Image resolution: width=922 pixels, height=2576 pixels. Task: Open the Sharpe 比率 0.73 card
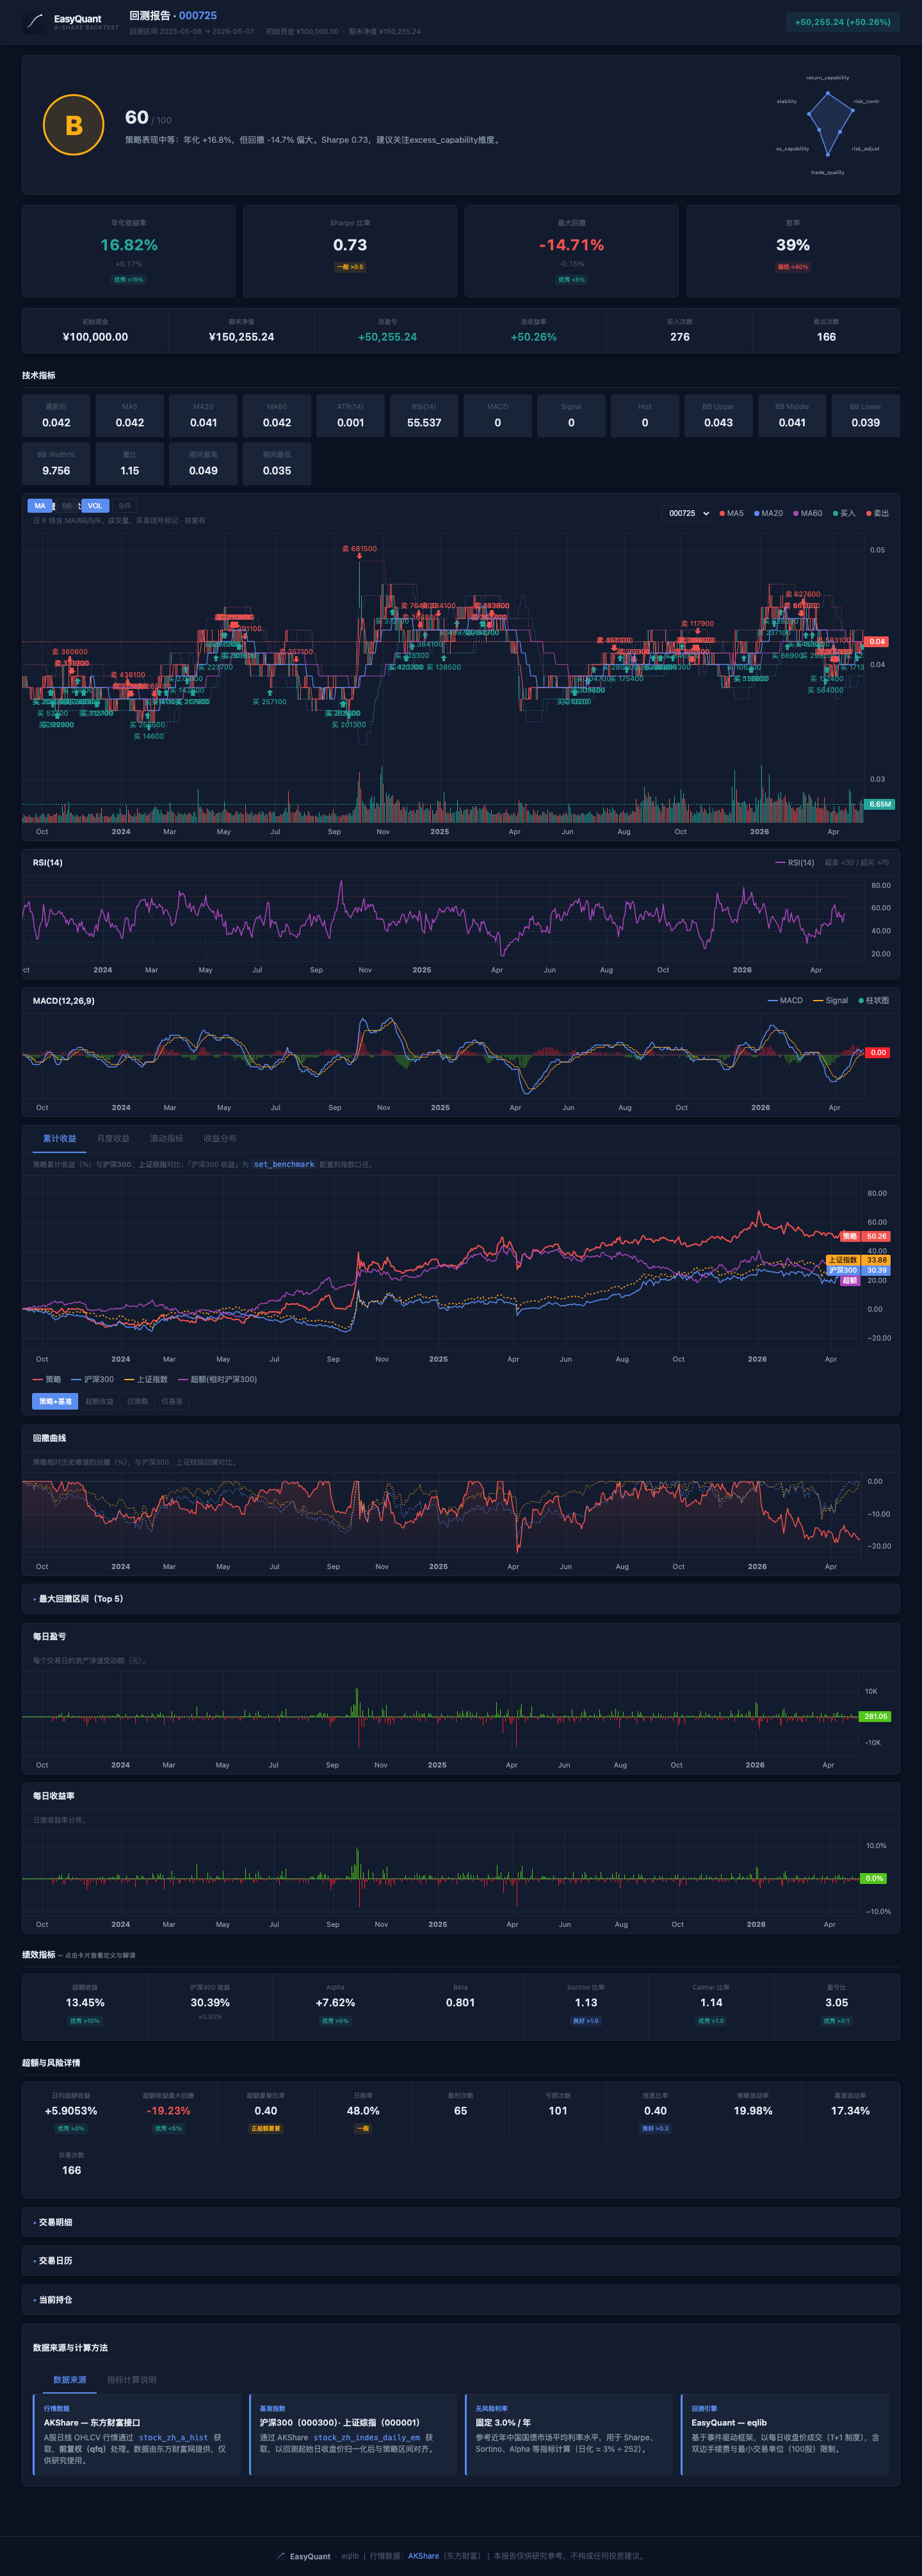[350, 251]
